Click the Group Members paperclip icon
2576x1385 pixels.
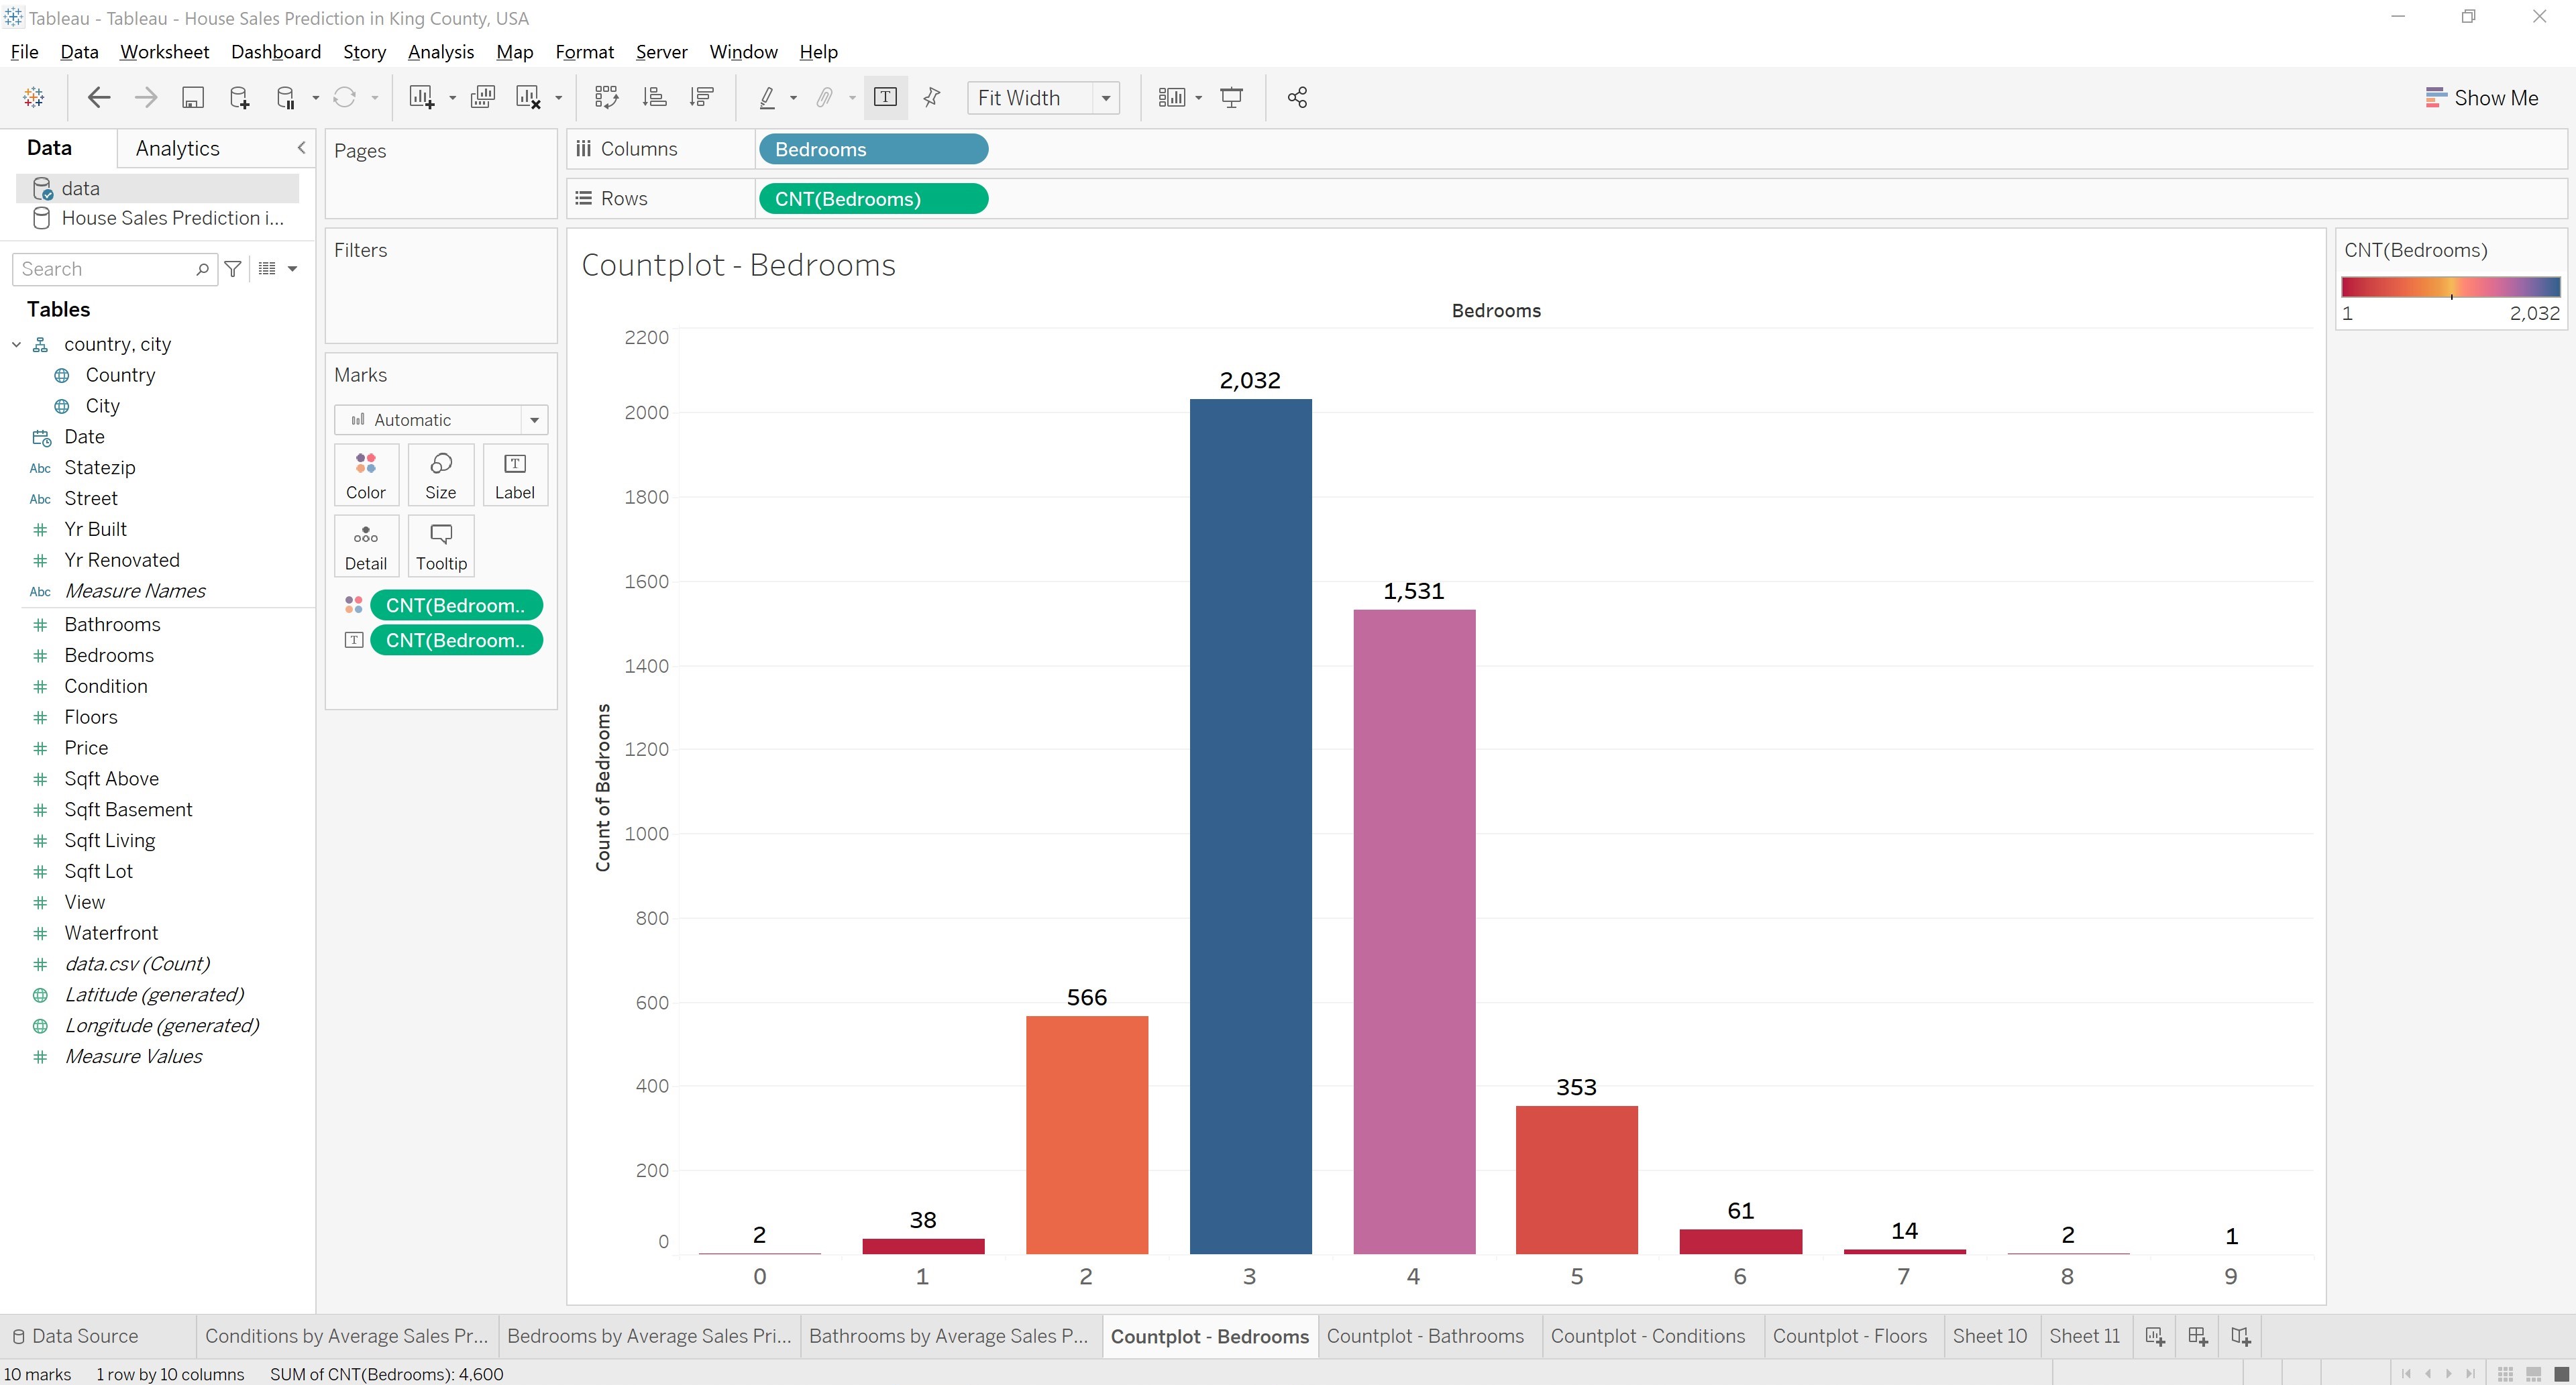pyautogui.click(x=825, y=97)
